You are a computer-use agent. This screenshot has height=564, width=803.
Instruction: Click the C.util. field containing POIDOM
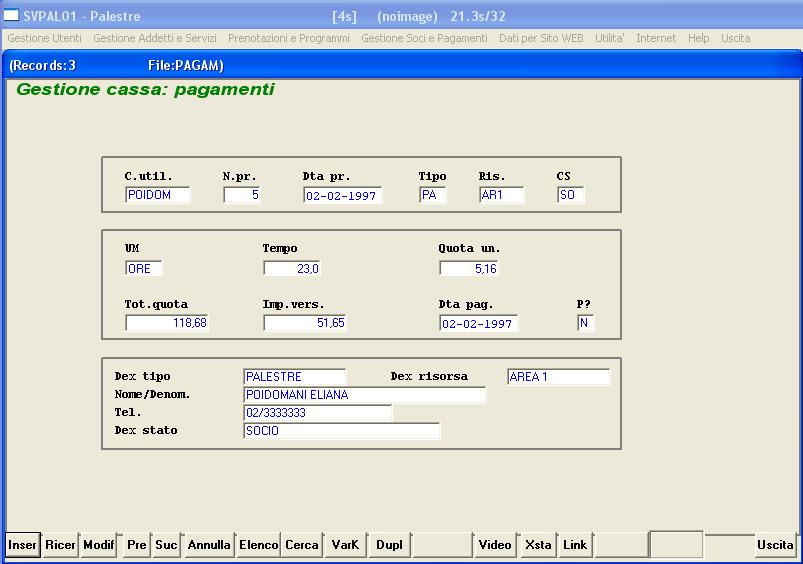coord(158,195)
